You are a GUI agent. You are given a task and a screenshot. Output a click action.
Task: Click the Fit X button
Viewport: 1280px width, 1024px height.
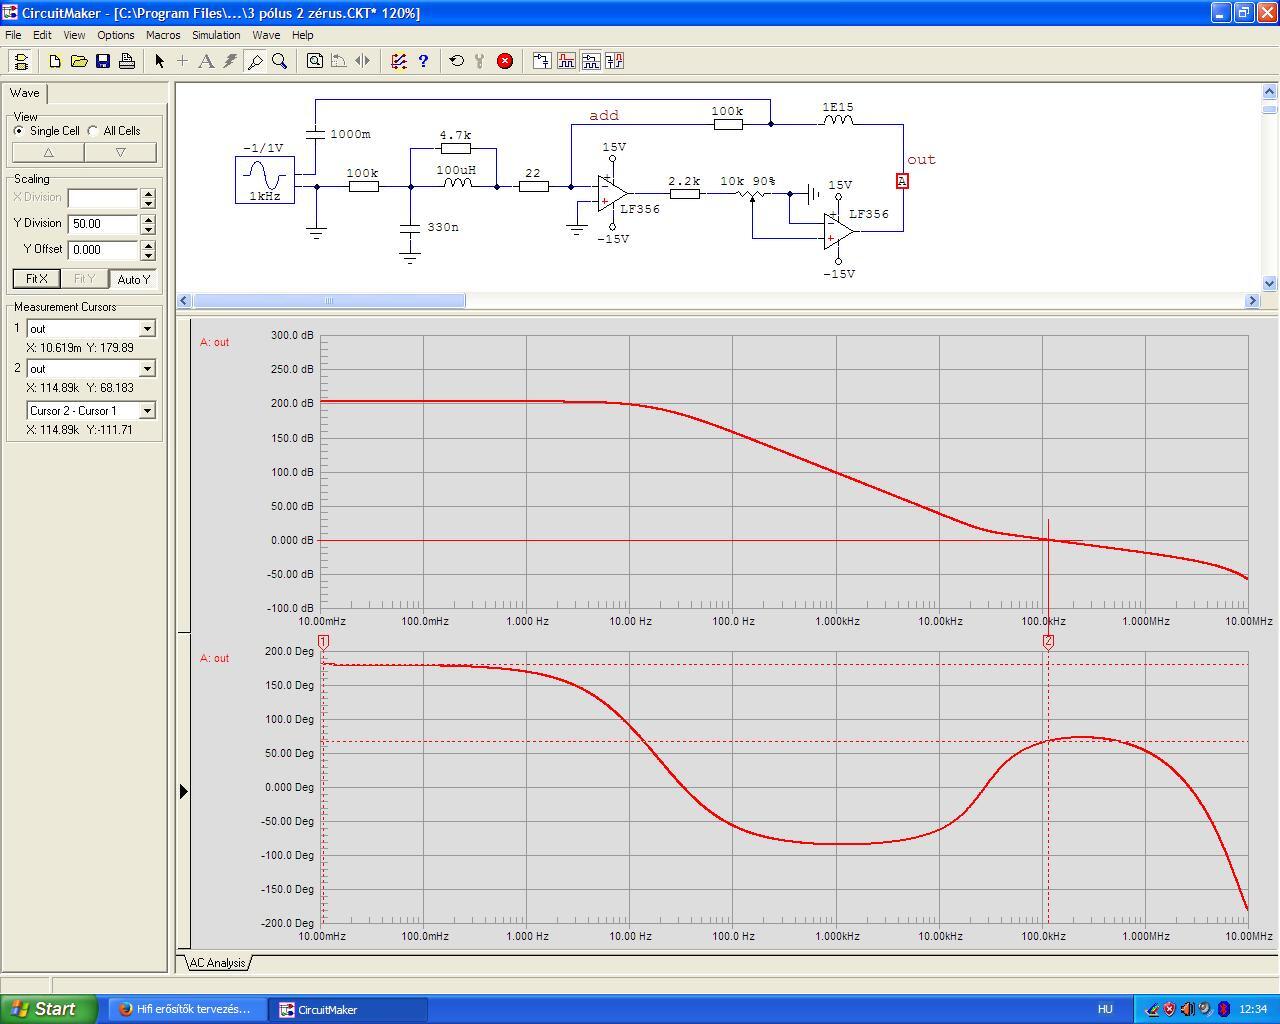pyautogui.click(x=36, y=279)
